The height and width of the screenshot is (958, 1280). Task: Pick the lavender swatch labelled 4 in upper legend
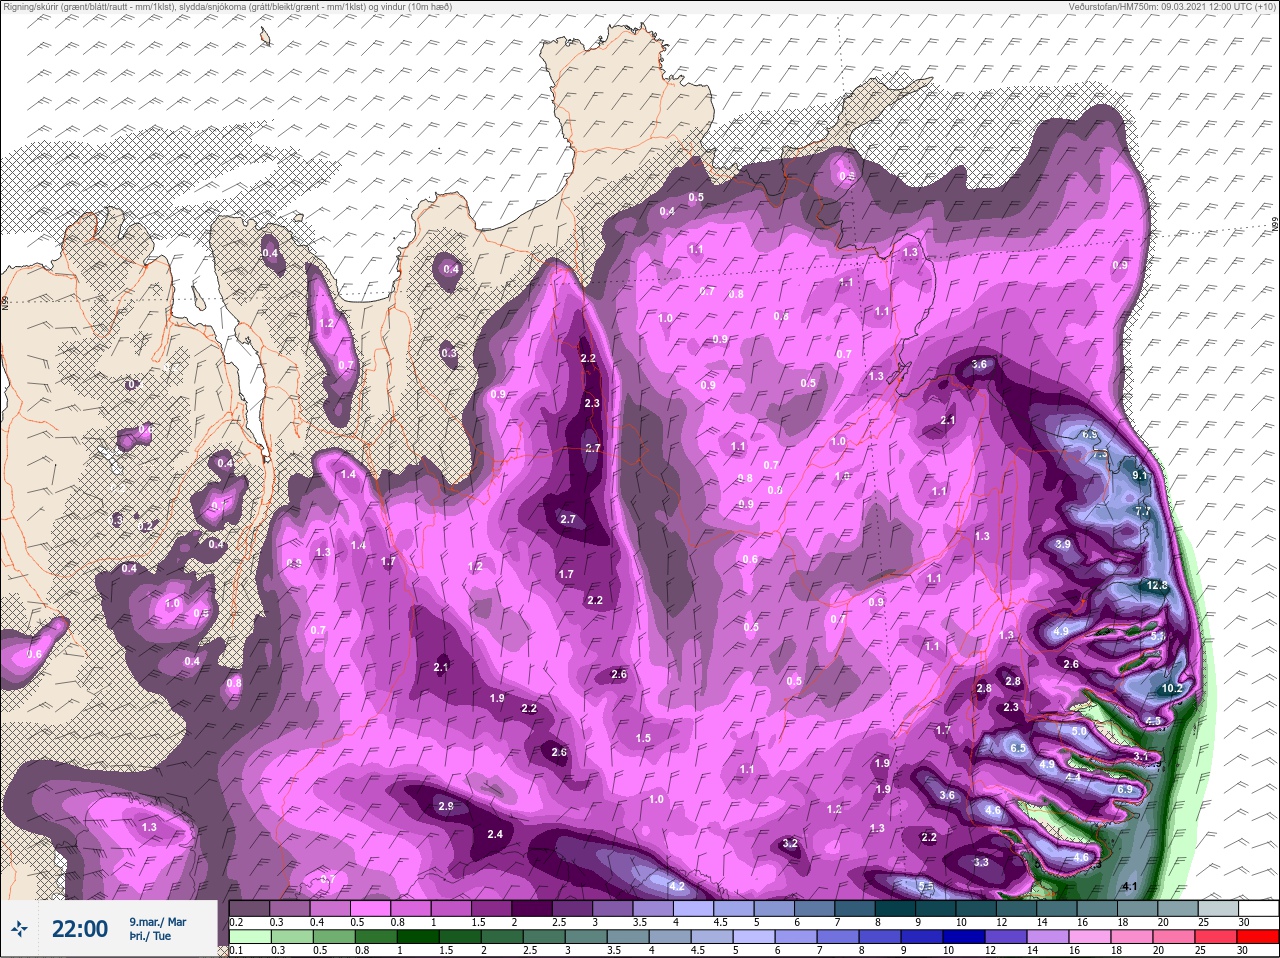tap(695, 908)
